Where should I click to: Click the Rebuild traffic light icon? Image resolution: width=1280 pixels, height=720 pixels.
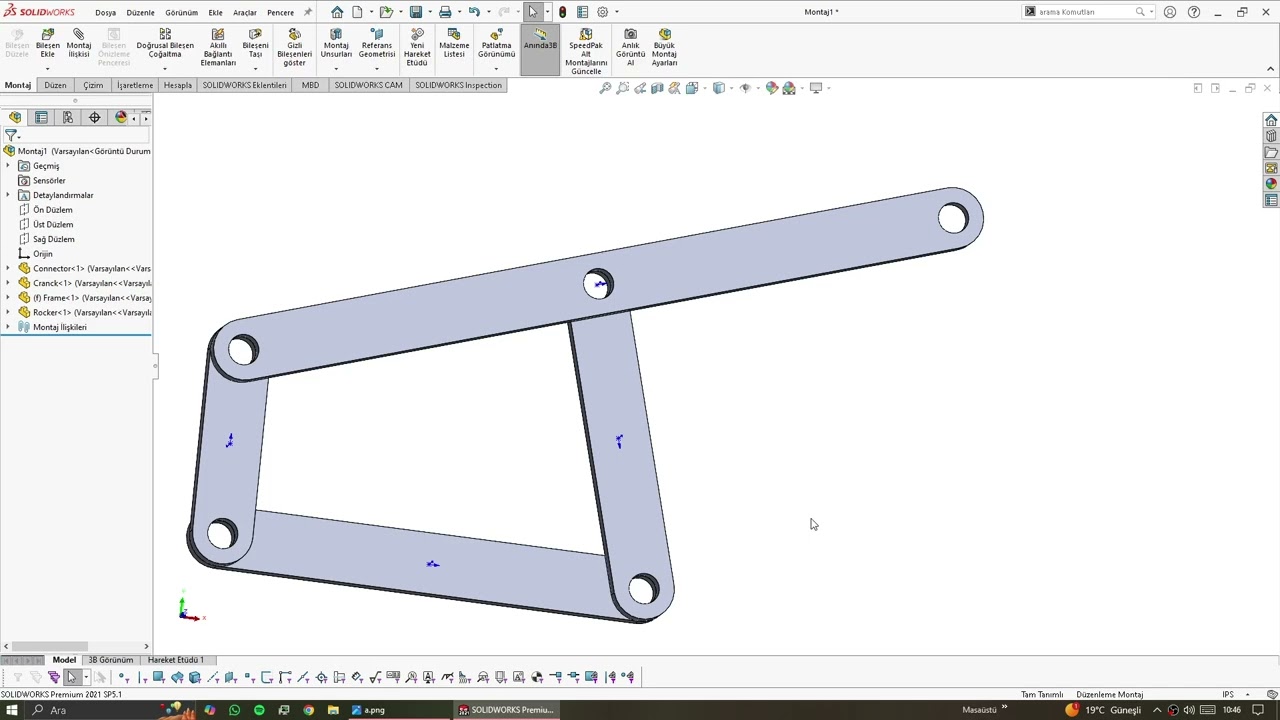pyautogui.click(x=562, y=12)
